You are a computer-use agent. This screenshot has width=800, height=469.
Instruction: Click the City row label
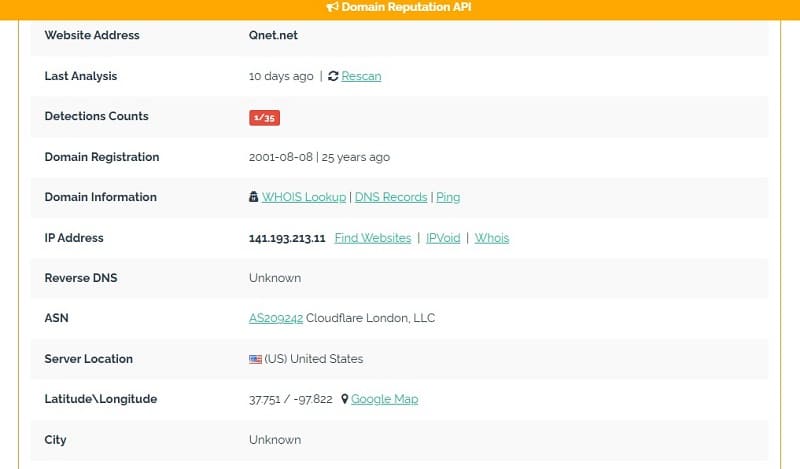tap(55, 440)
